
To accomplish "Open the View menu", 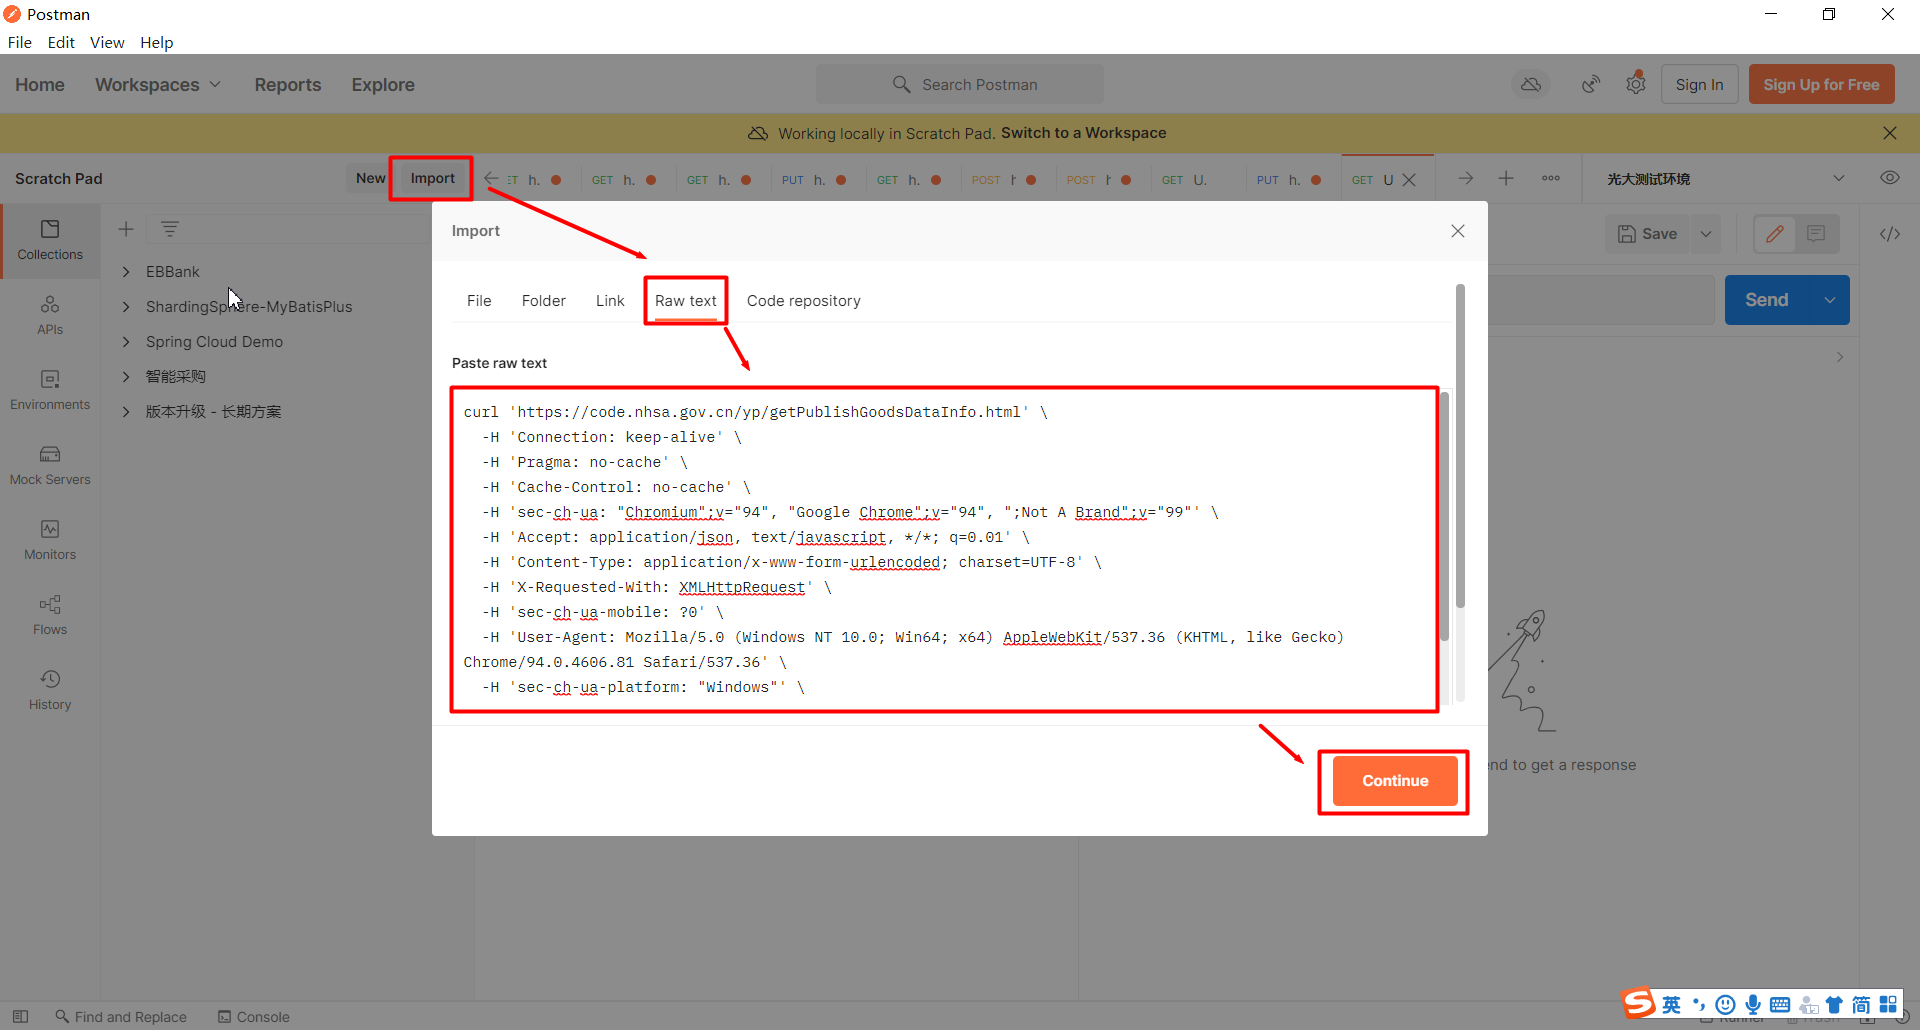I will tap(106, 42).
